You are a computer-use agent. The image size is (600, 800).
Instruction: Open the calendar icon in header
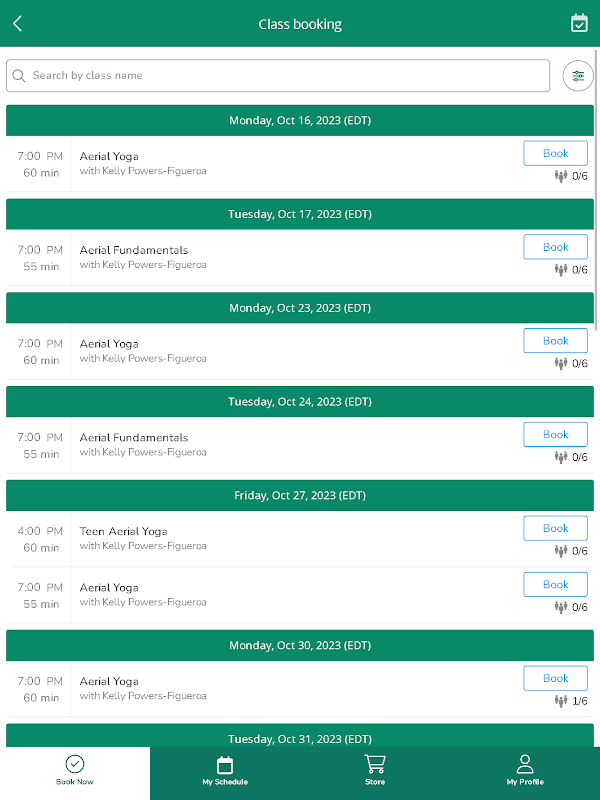tap(579, 23)
